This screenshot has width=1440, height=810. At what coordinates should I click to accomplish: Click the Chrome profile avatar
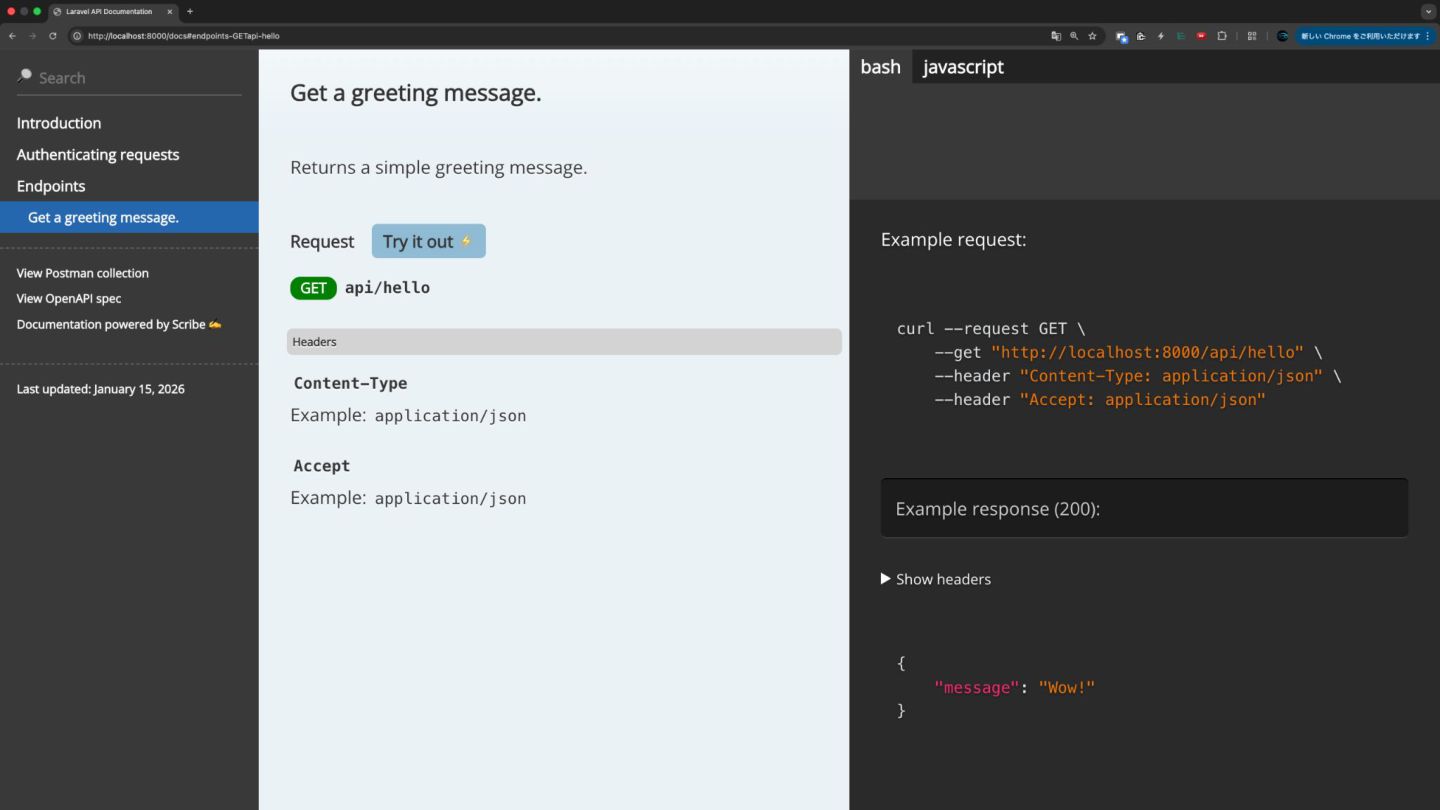[x=1282, y=36]
